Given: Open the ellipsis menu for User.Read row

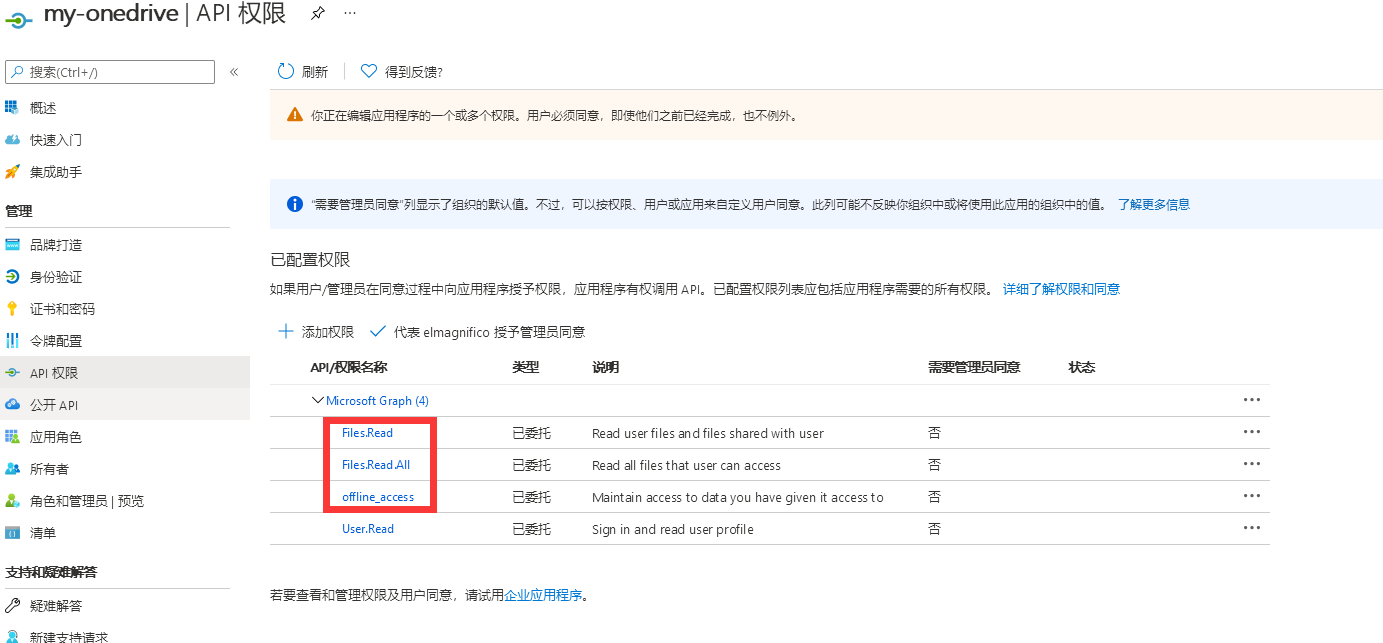Looking at the screenshot, I should [1251, 528].
